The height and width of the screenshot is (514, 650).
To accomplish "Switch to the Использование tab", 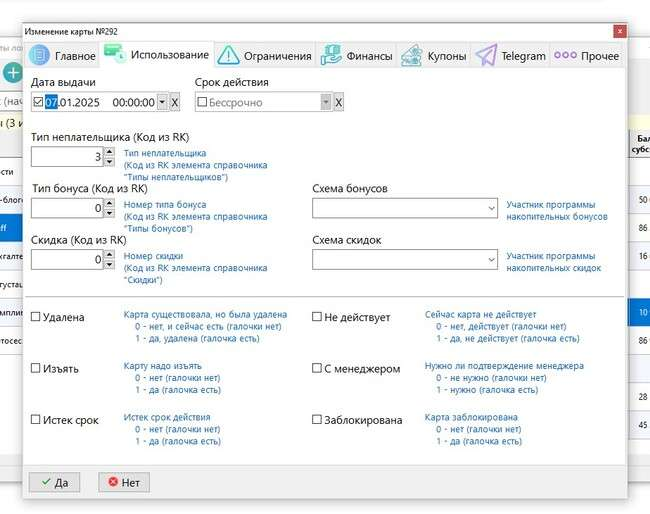I will (x=159, y=55).
